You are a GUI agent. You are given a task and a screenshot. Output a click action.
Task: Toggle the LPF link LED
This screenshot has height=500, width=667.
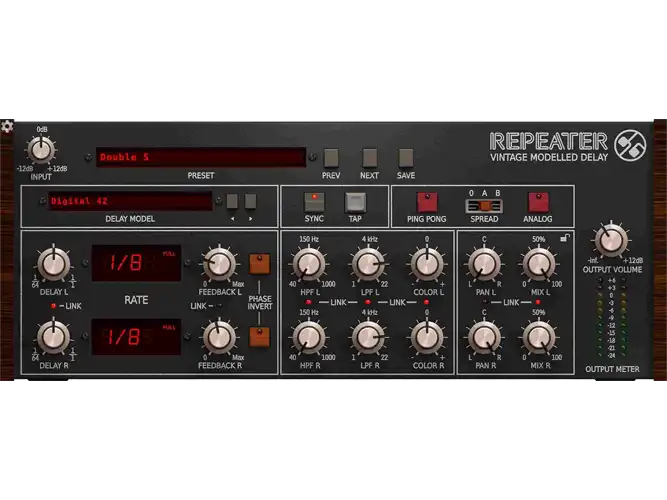point(368,302)
